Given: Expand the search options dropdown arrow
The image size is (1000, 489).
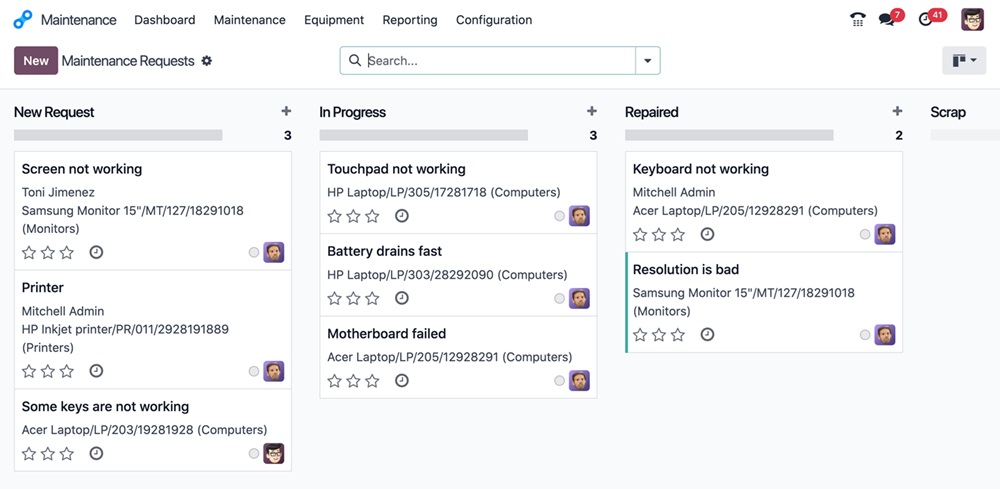Looking at the screenshot, I should tap(648, 61).
